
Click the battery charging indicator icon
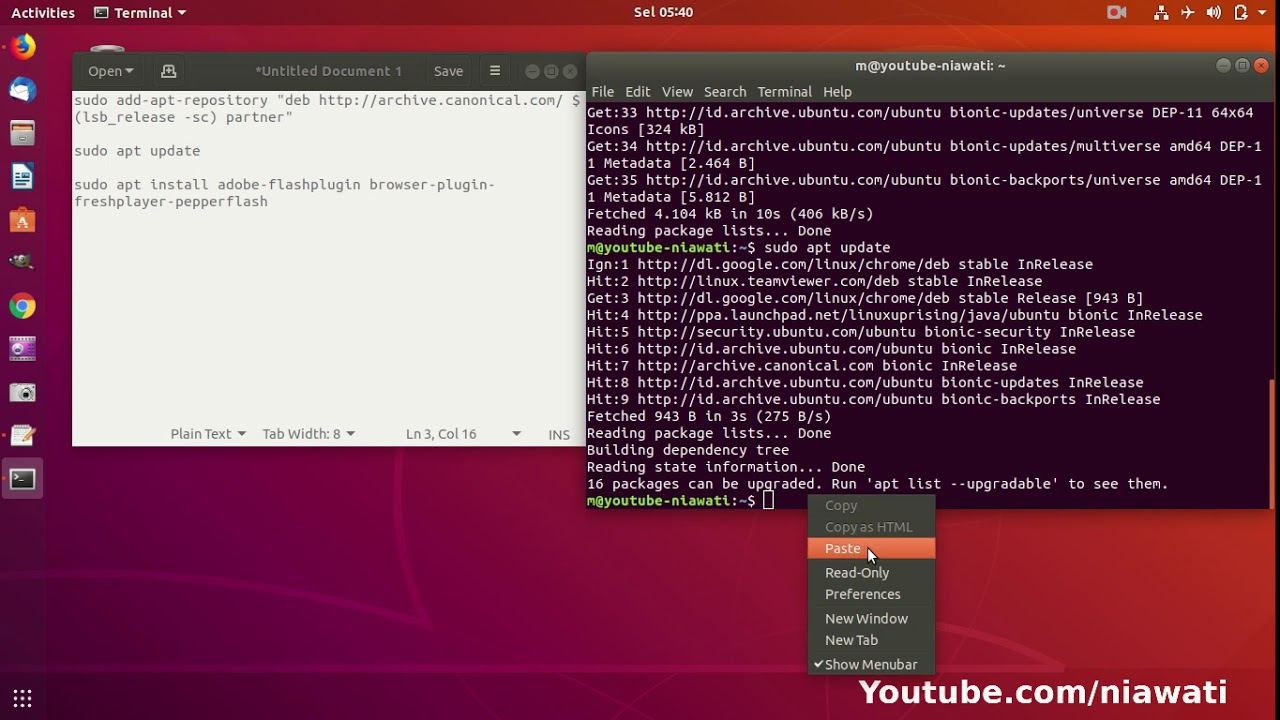1241,12
